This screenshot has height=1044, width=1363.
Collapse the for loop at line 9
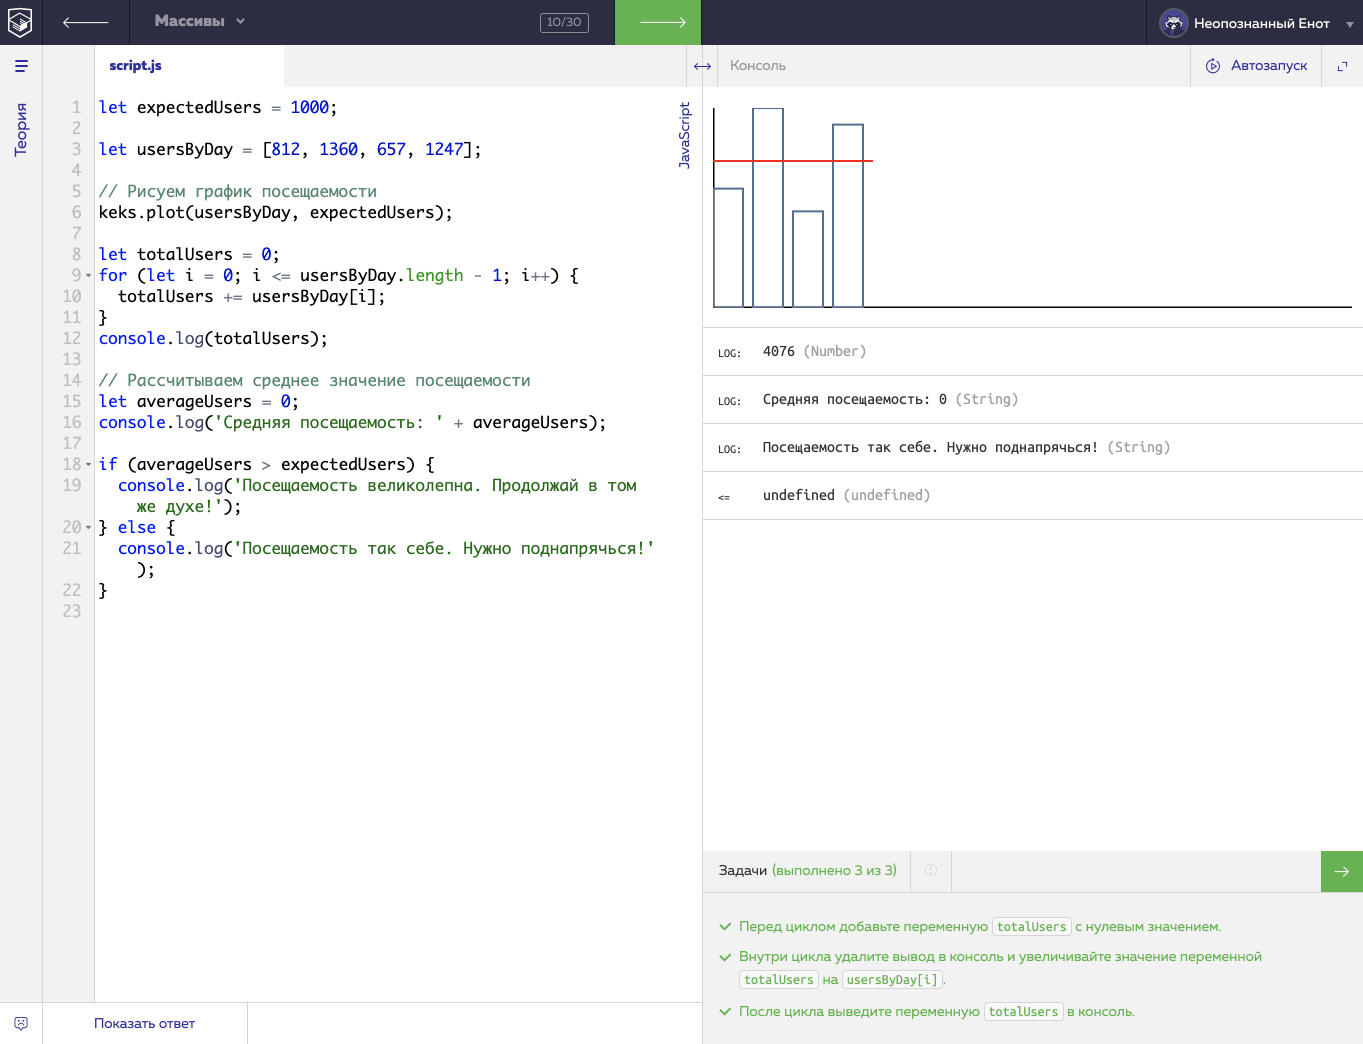[88, 276]
